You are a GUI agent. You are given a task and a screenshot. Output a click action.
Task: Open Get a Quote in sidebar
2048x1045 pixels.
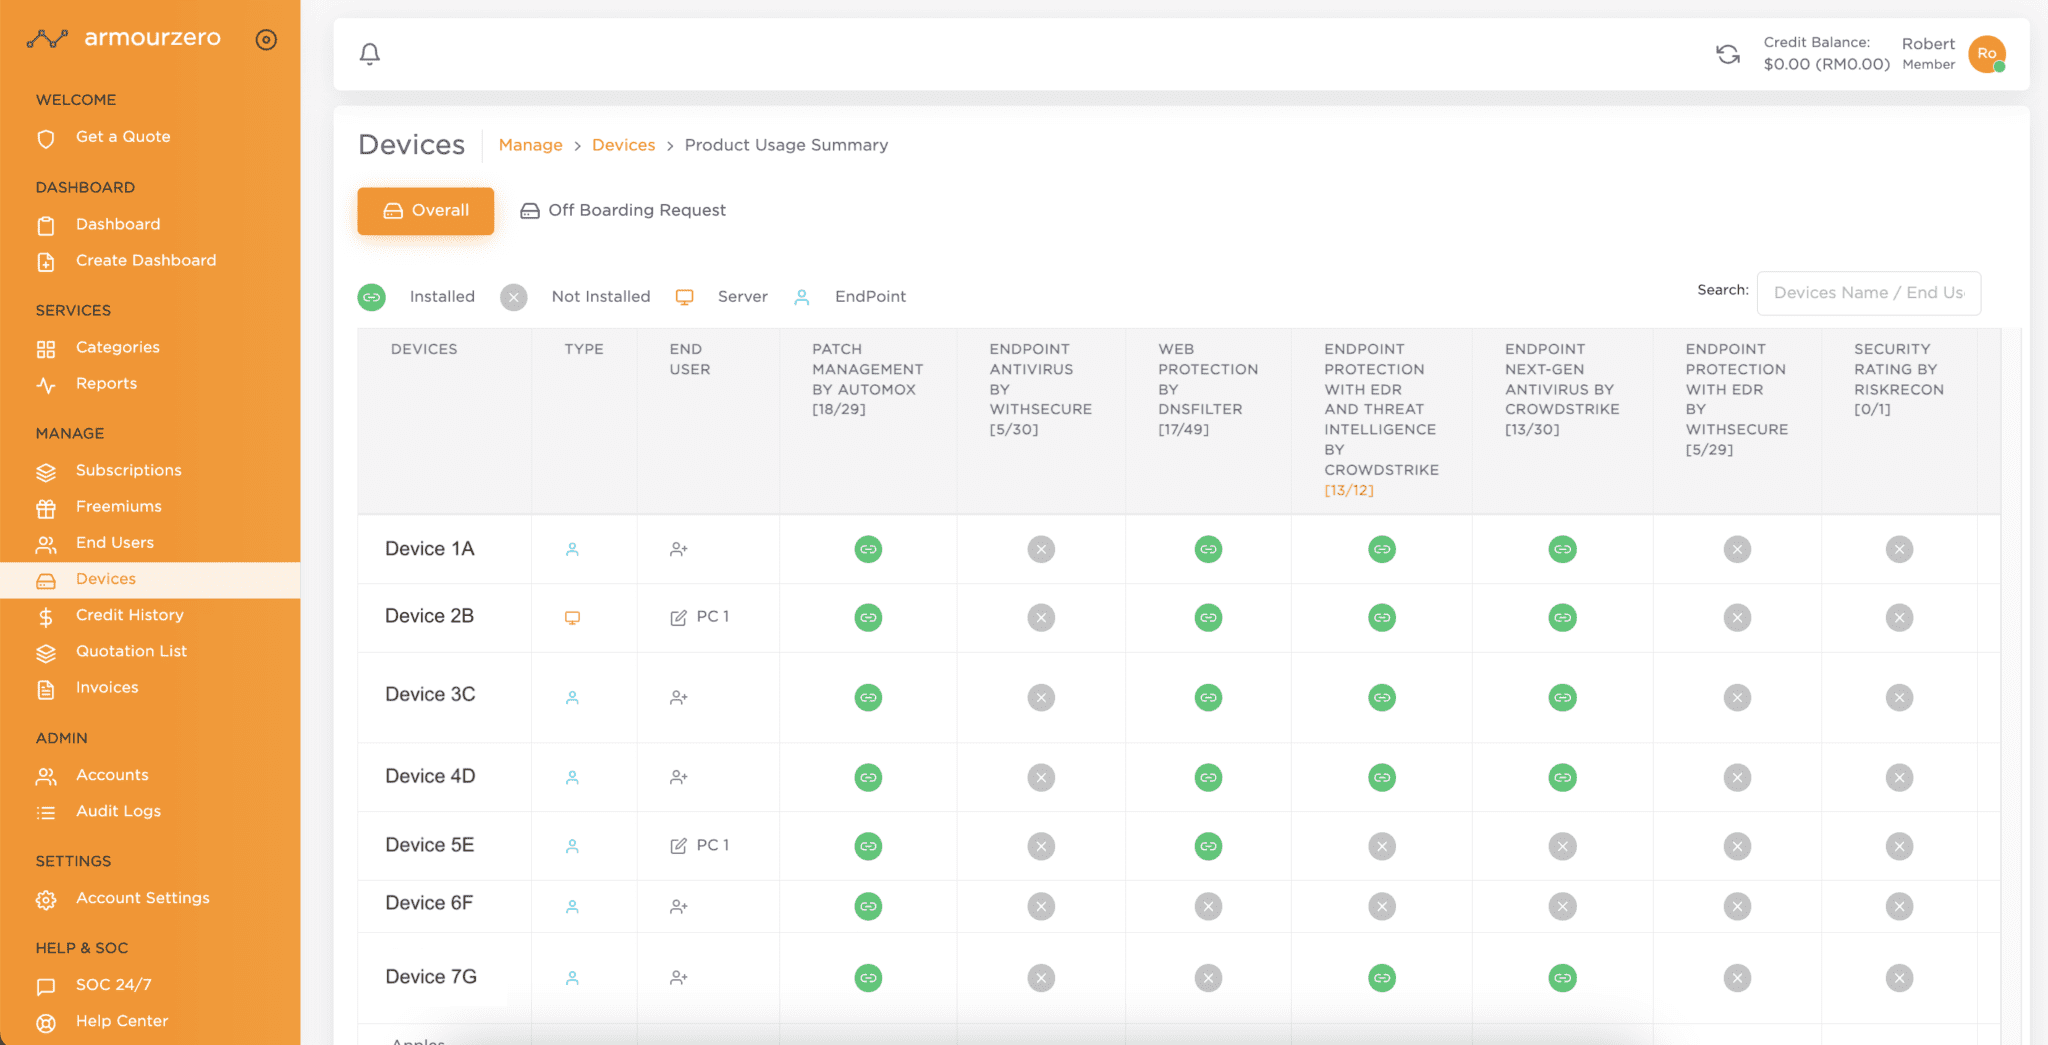(122, 137)
